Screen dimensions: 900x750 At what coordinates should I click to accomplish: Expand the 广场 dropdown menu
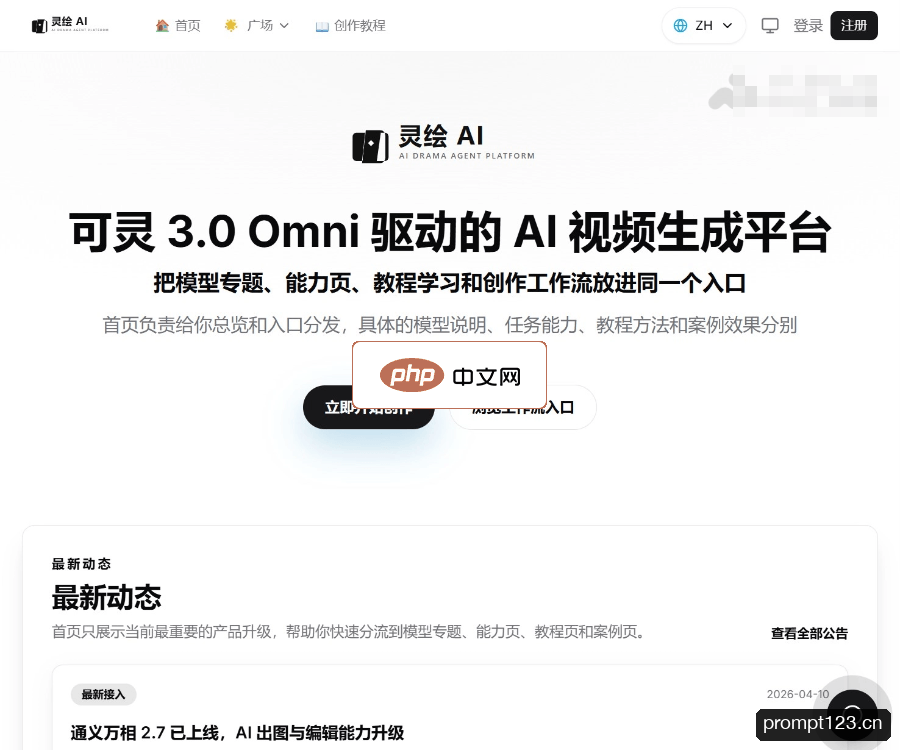click(x=257, y=25)
